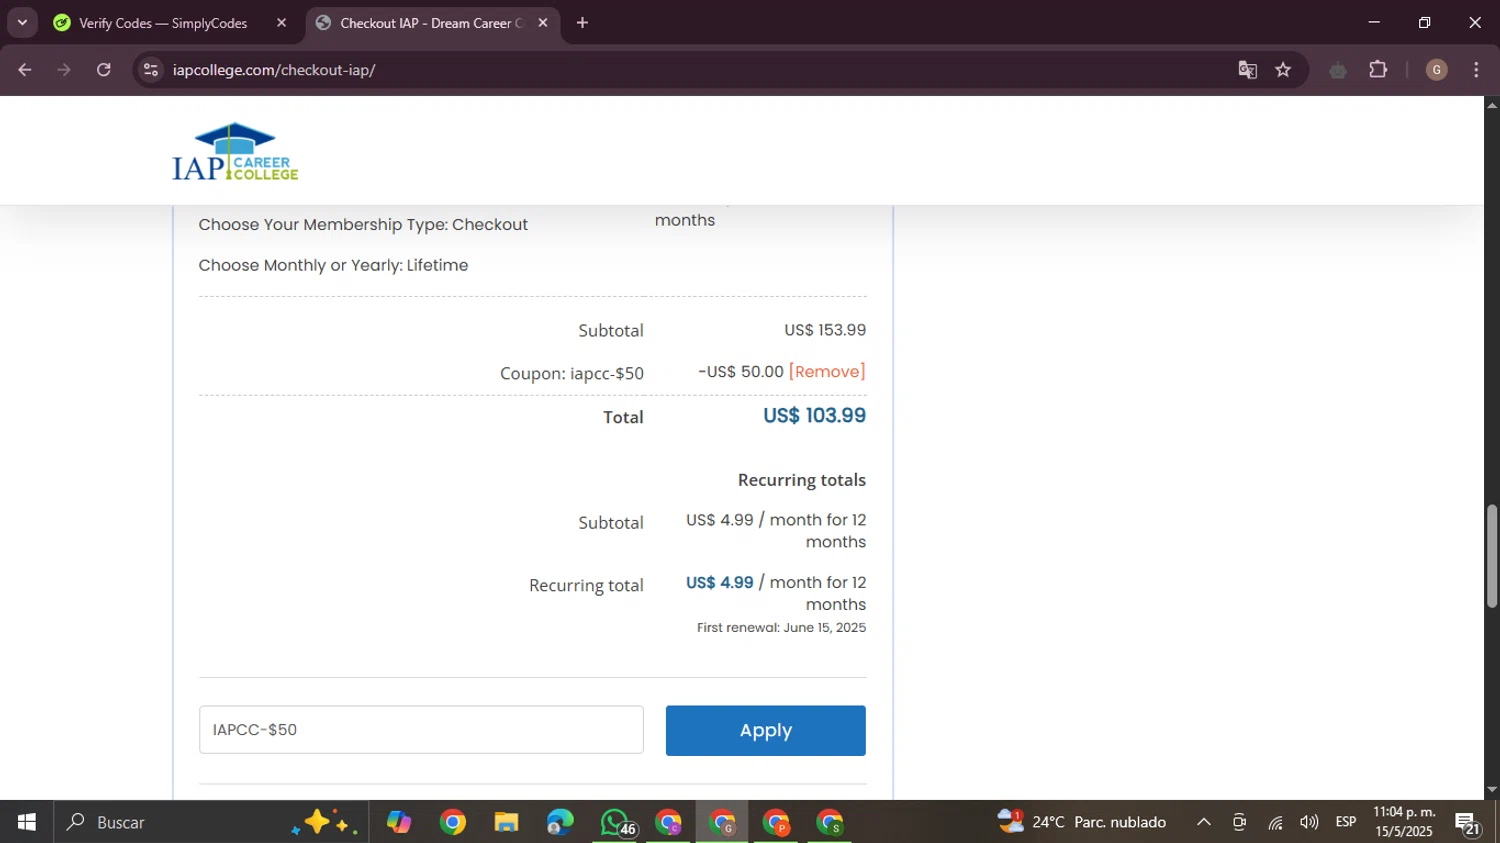Click the page vertical scrollbar thumb
1500x843 pixels.
pos(1492,556)
